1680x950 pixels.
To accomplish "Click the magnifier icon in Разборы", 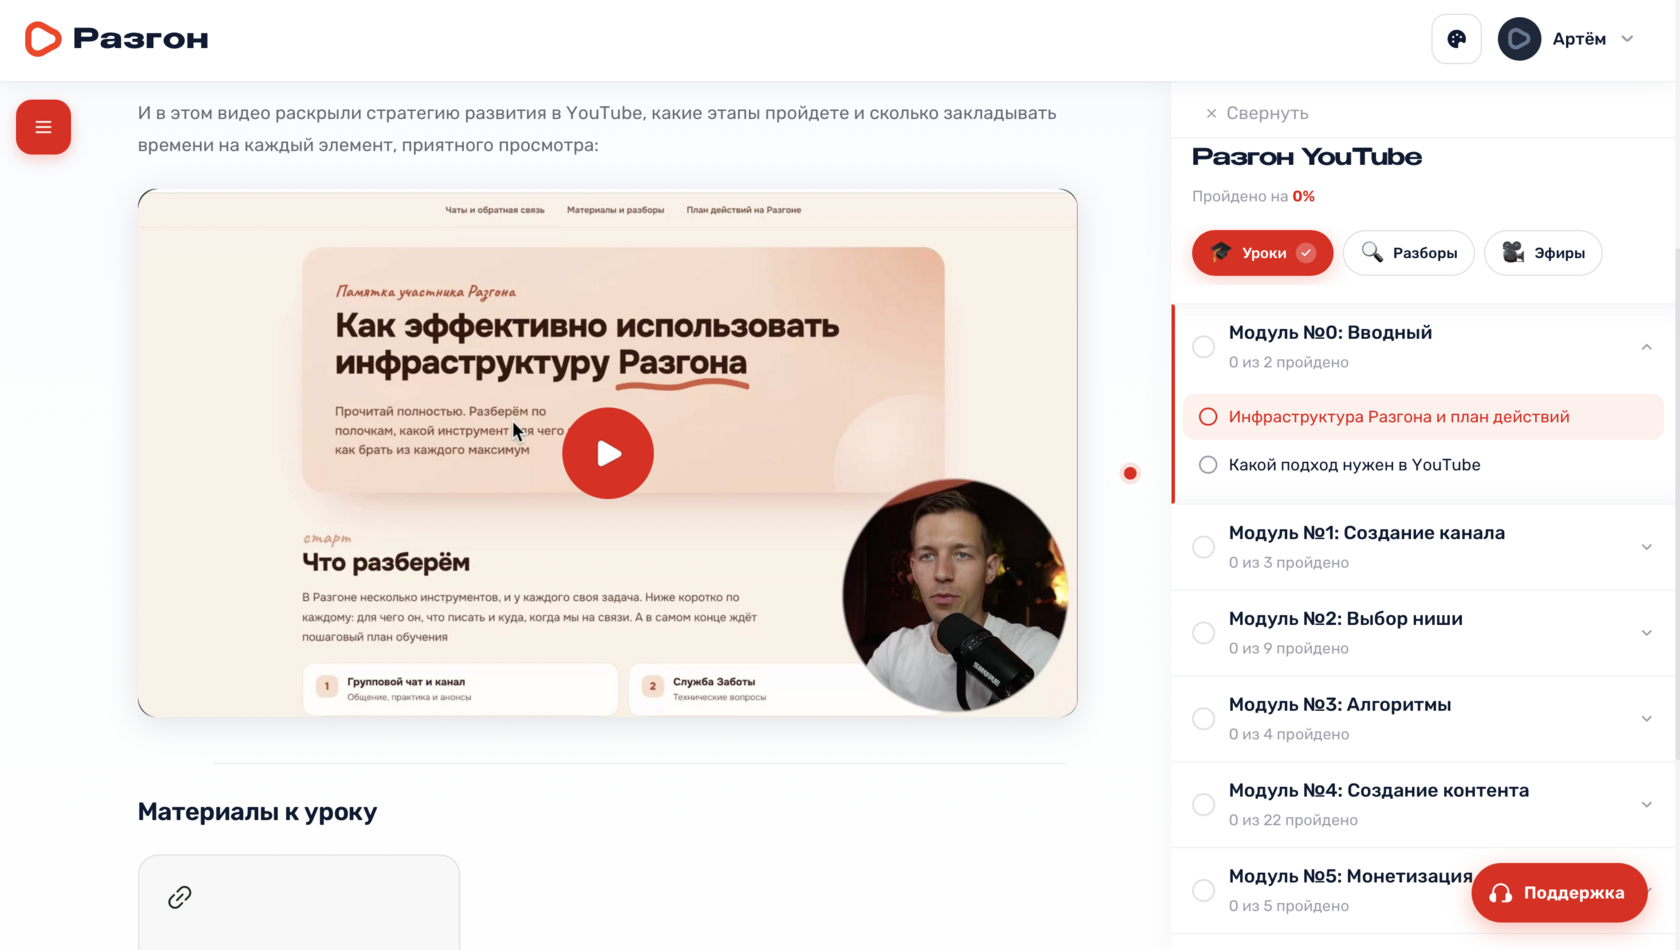I will pyautogui.click(x=1372, y=252).
